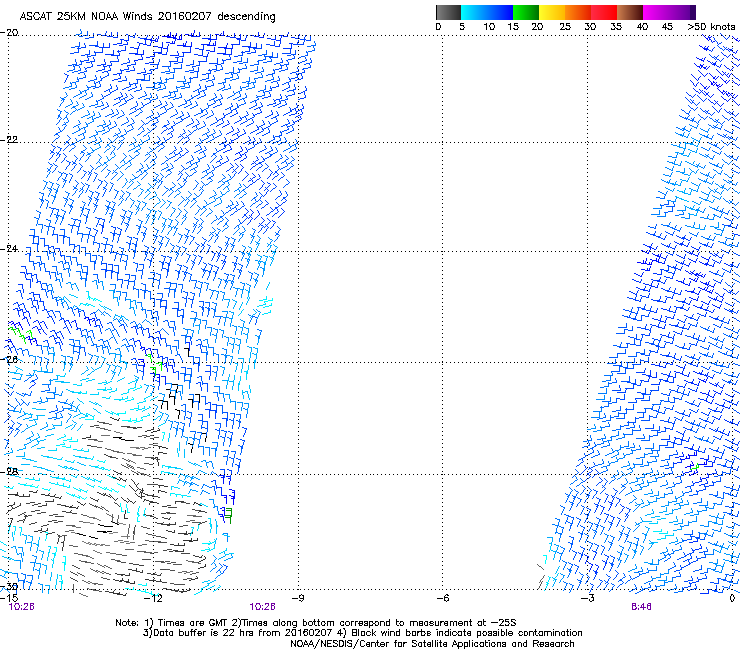740x650 pixels.
Task: Click the cyan 5-10 knots color swatch
Action: coord(474,12)
